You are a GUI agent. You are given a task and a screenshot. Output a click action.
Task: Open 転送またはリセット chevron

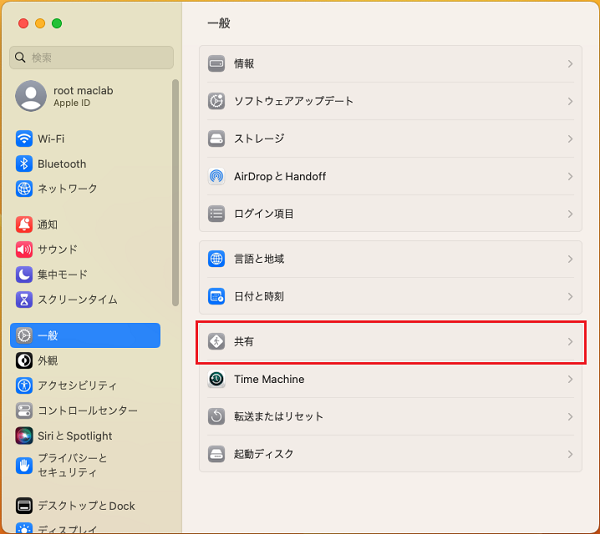pyautogui.click(x=570, y=417)
